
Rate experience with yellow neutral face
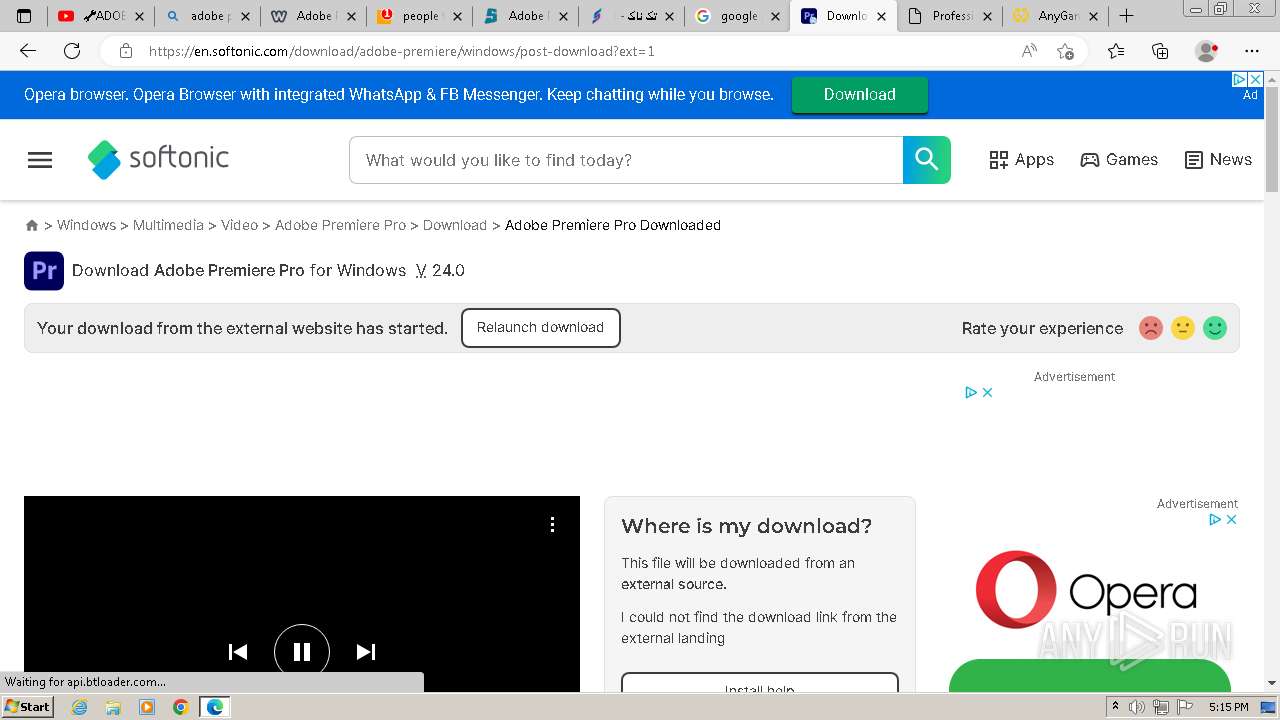coord(1183,328)
